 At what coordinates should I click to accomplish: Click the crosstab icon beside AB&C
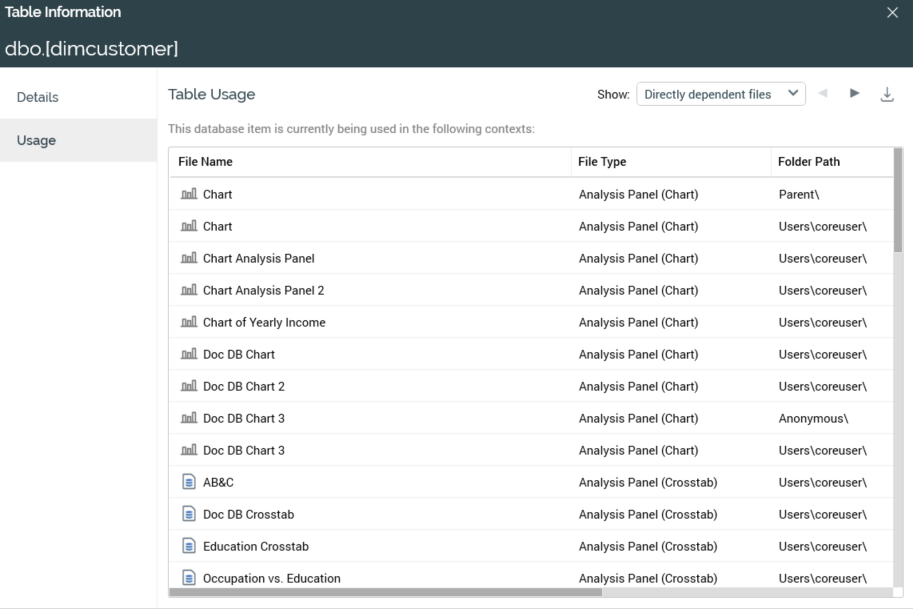click(x=188, y=482)
